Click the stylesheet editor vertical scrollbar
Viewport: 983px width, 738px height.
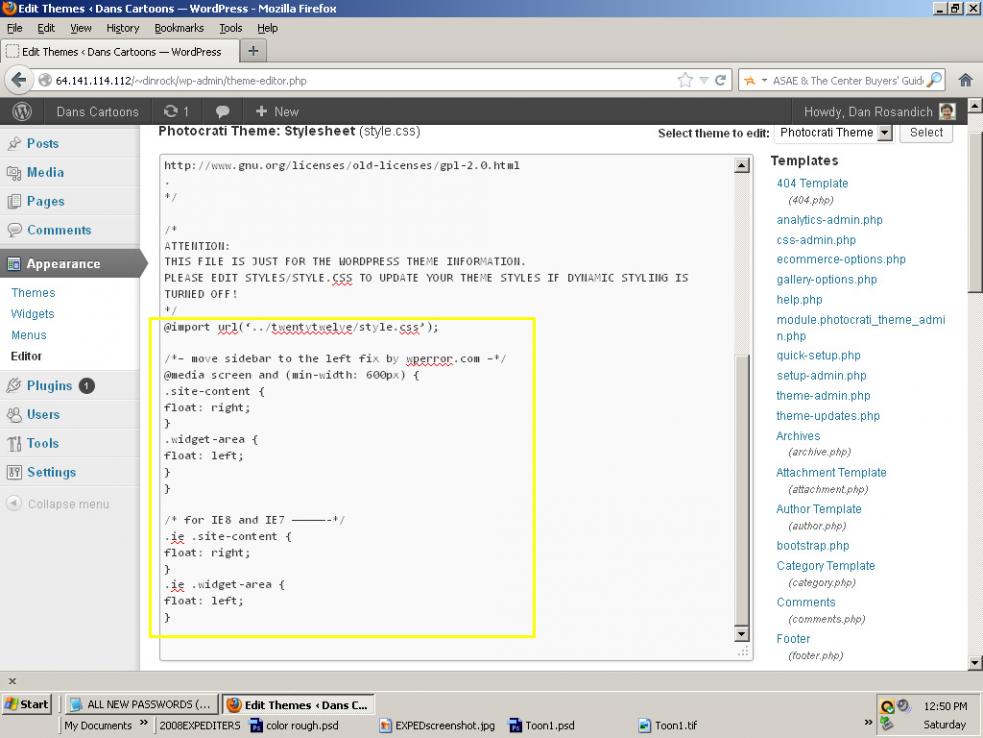tap(741, 400)
